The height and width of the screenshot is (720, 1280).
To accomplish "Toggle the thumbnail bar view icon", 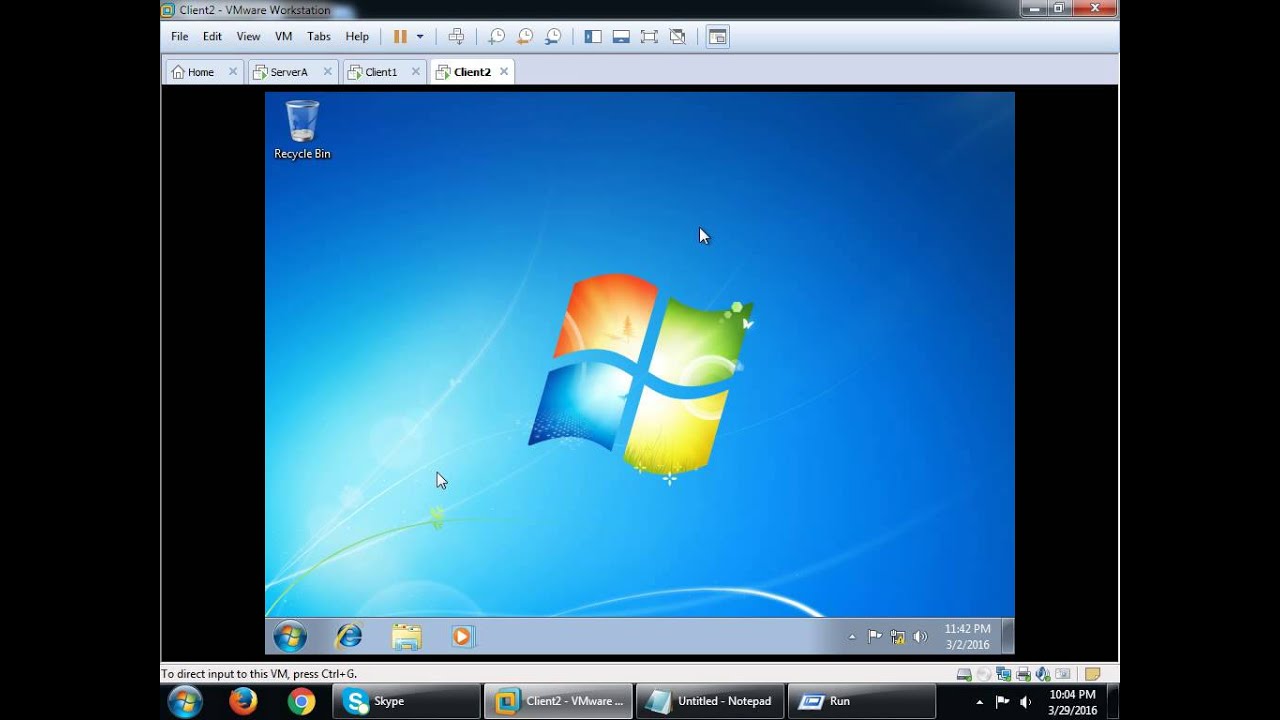I will click(621, 37).
